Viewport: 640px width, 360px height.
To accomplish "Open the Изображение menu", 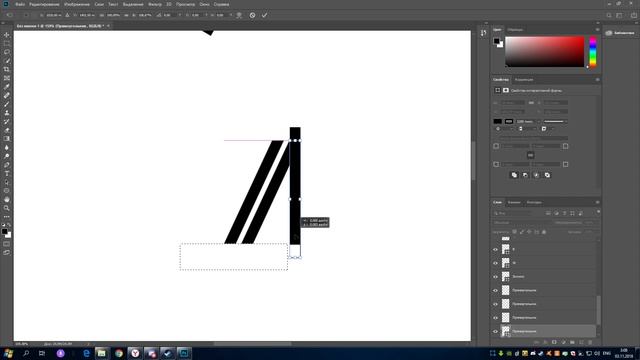I will [x=77, y=4].
